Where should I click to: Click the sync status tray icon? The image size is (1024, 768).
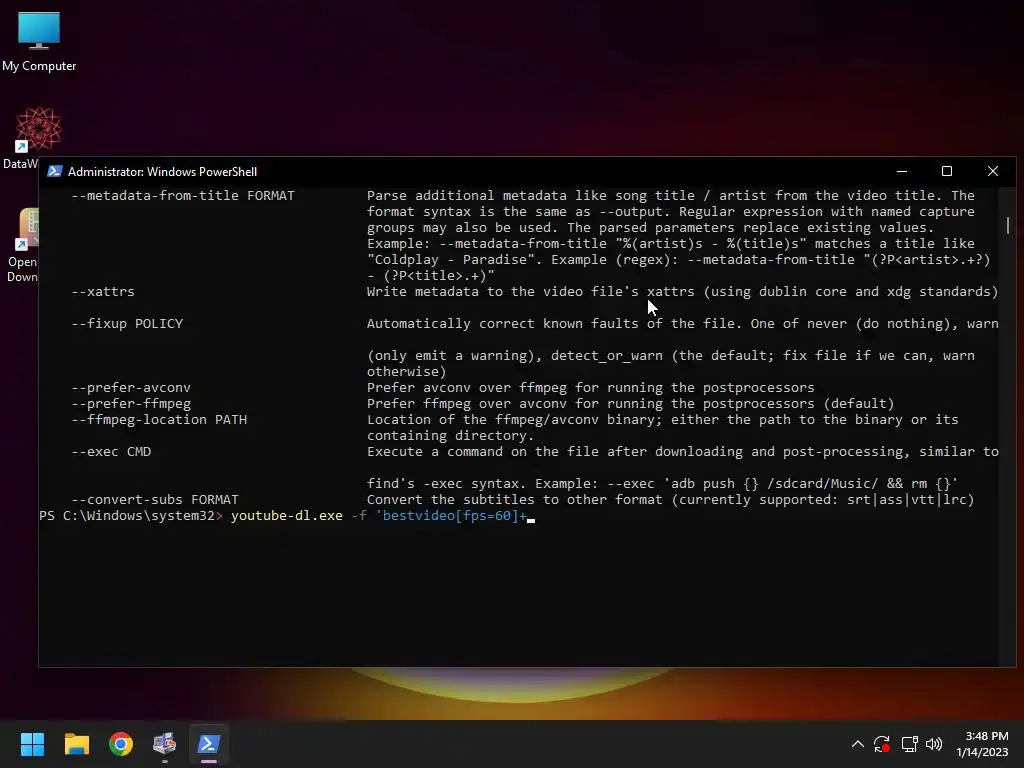point(882,744)
